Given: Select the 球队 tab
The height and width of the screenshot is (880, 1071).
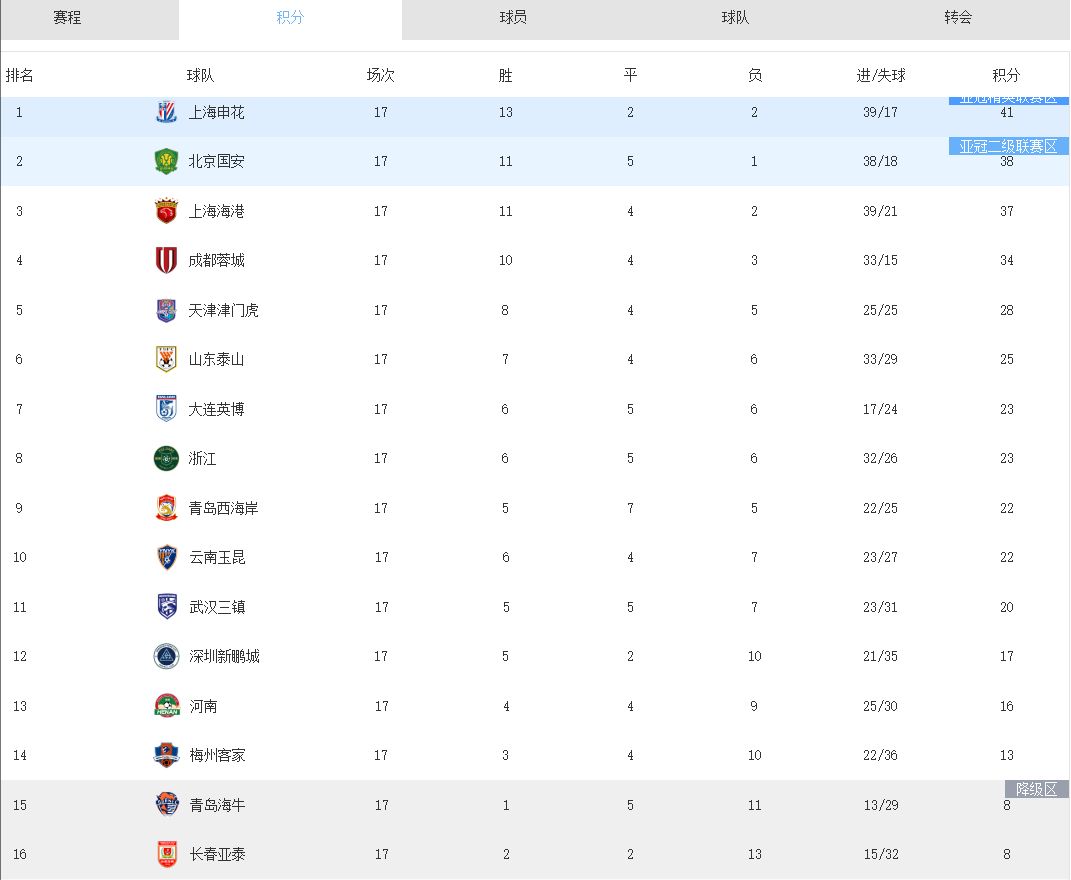Looking at the screenshot, I should click(x=736, y=17).
